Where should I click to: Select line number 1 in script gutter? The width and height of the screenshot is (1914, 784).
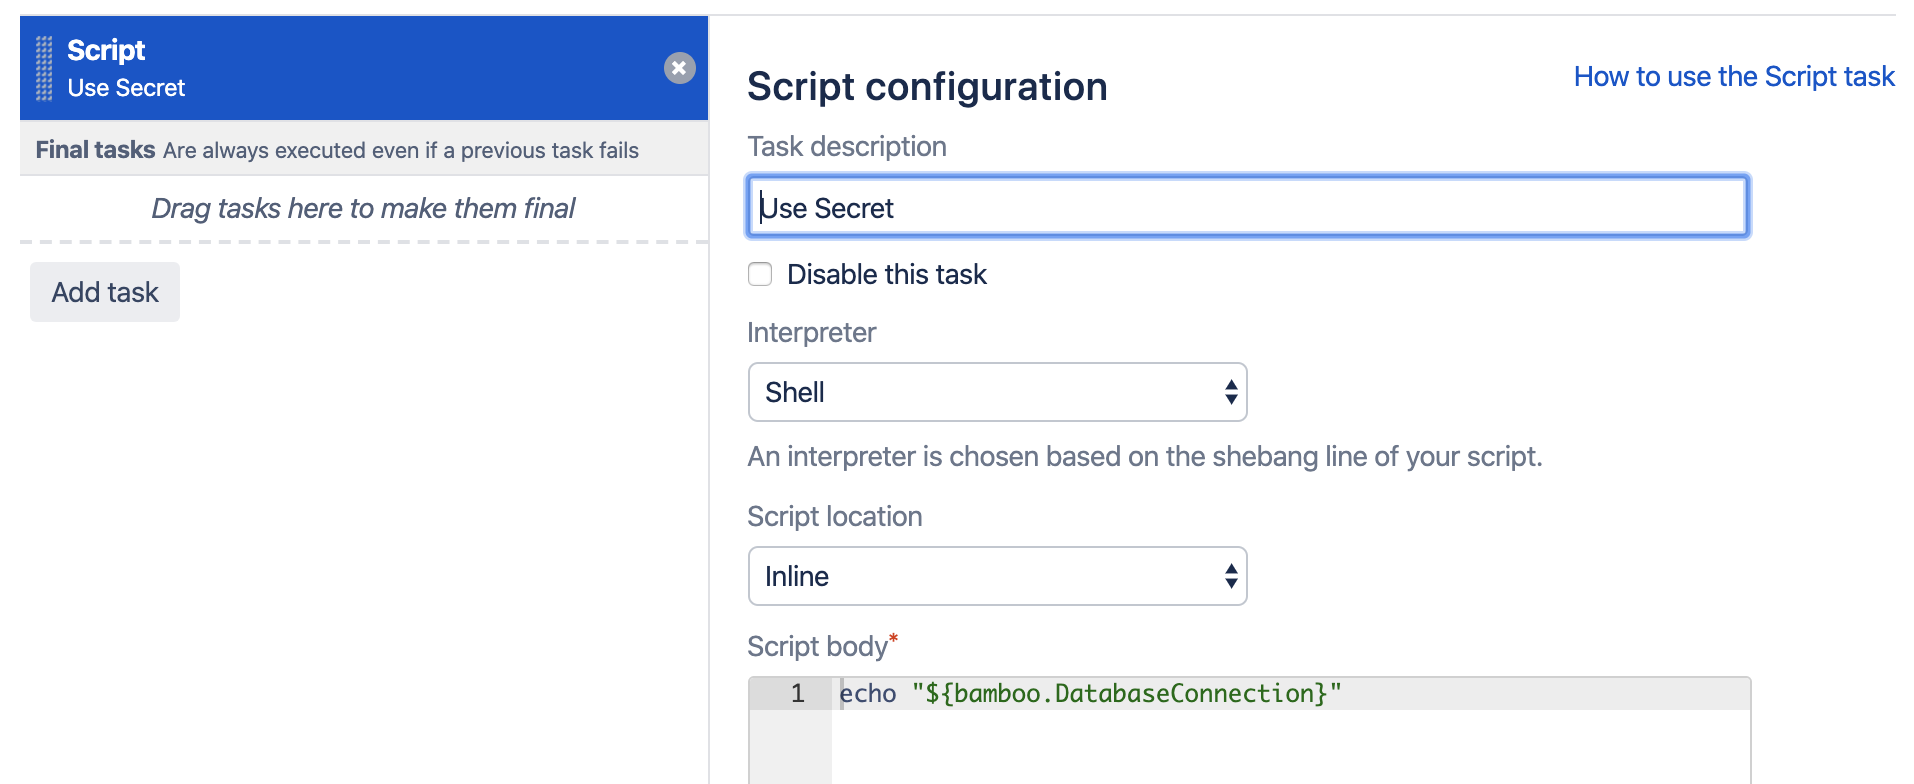pos(797,694)
